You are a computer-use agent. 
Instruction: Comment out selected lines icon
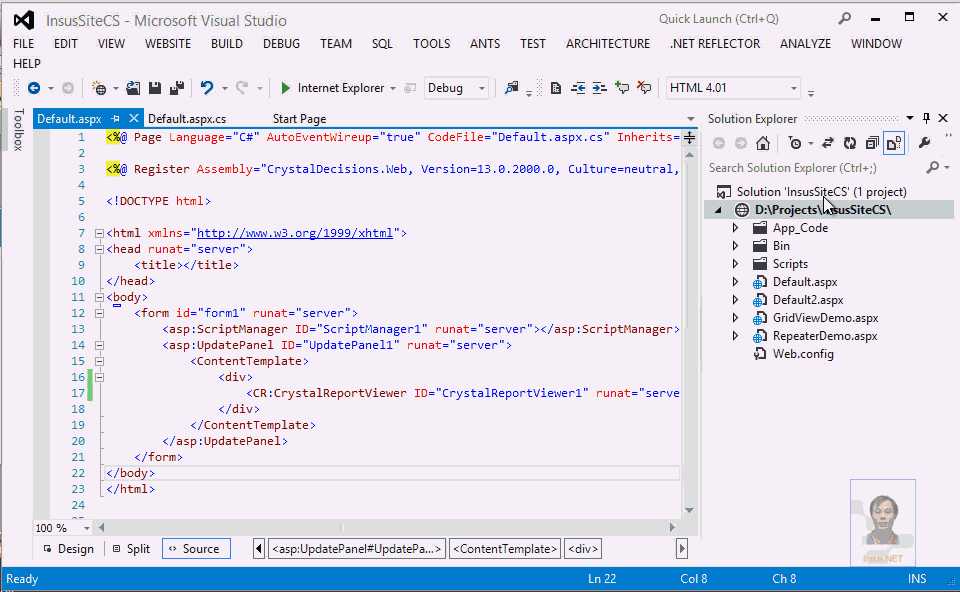(x=622, y=88)
